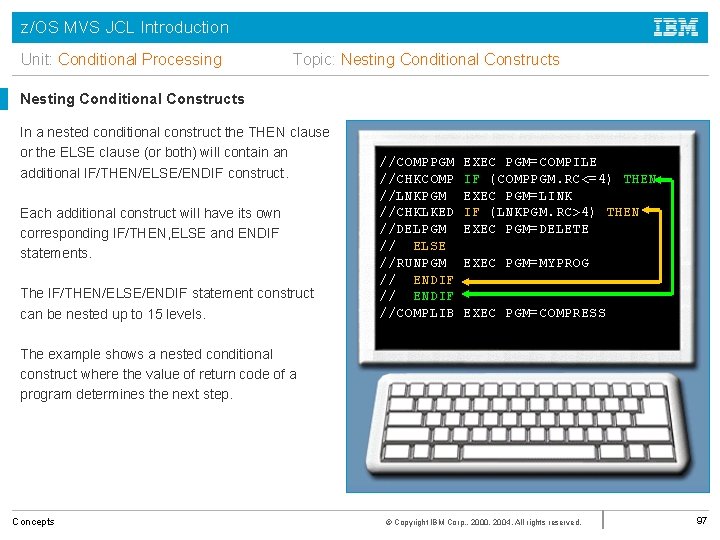Click the green arrowhead pointing at THEN

click(x=659, y=179)
